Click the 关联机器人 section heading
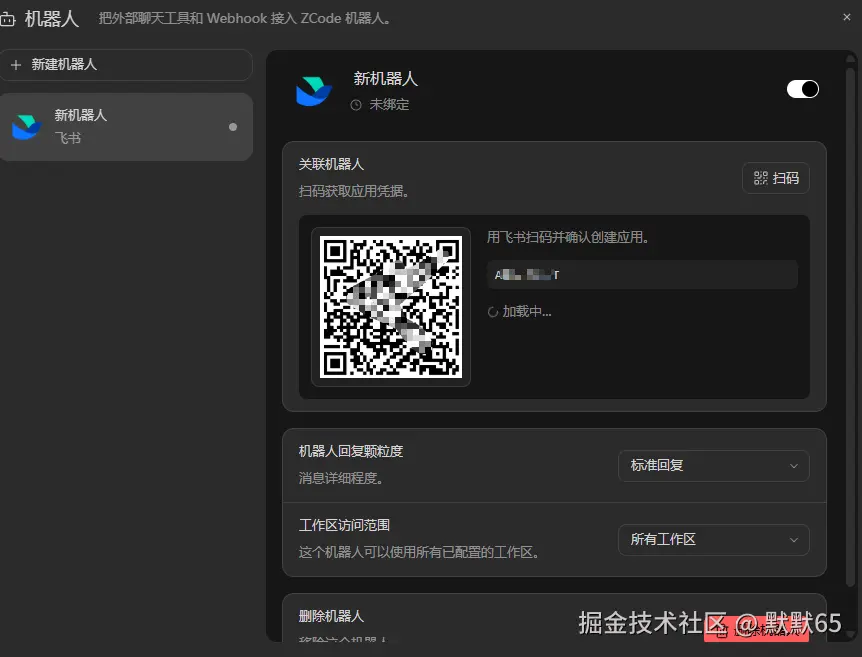862x657 pixels. point(331,164)
